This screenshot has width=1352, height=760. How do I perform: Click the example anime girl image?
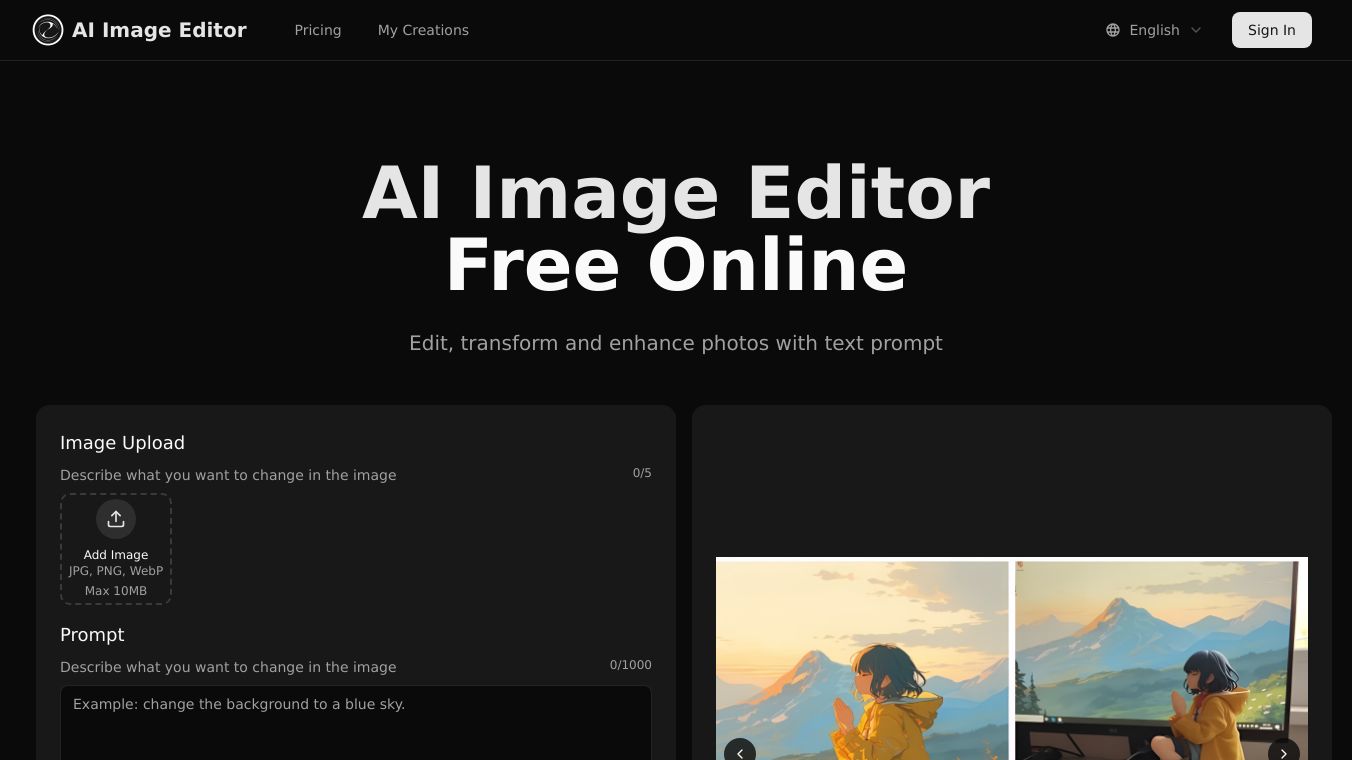(x=1012, y=658)
